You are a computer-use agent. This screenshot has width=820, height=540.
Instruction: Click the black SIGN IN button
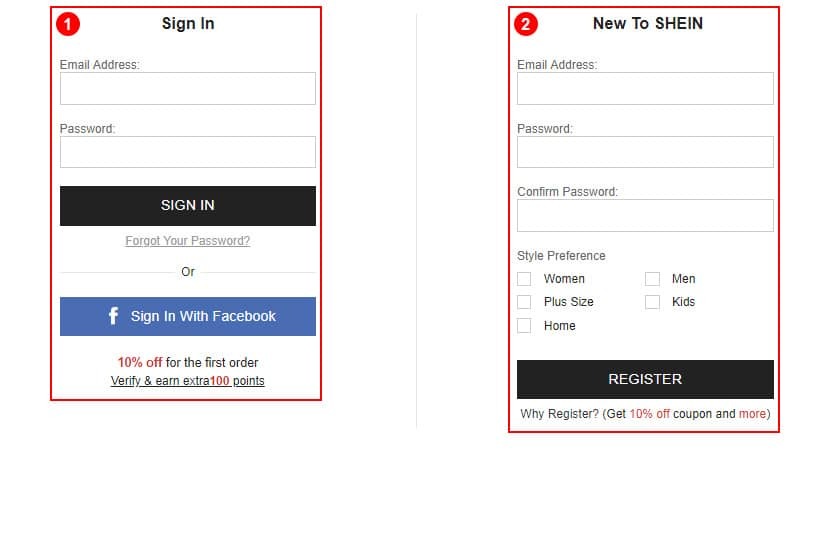pos(188,205)
